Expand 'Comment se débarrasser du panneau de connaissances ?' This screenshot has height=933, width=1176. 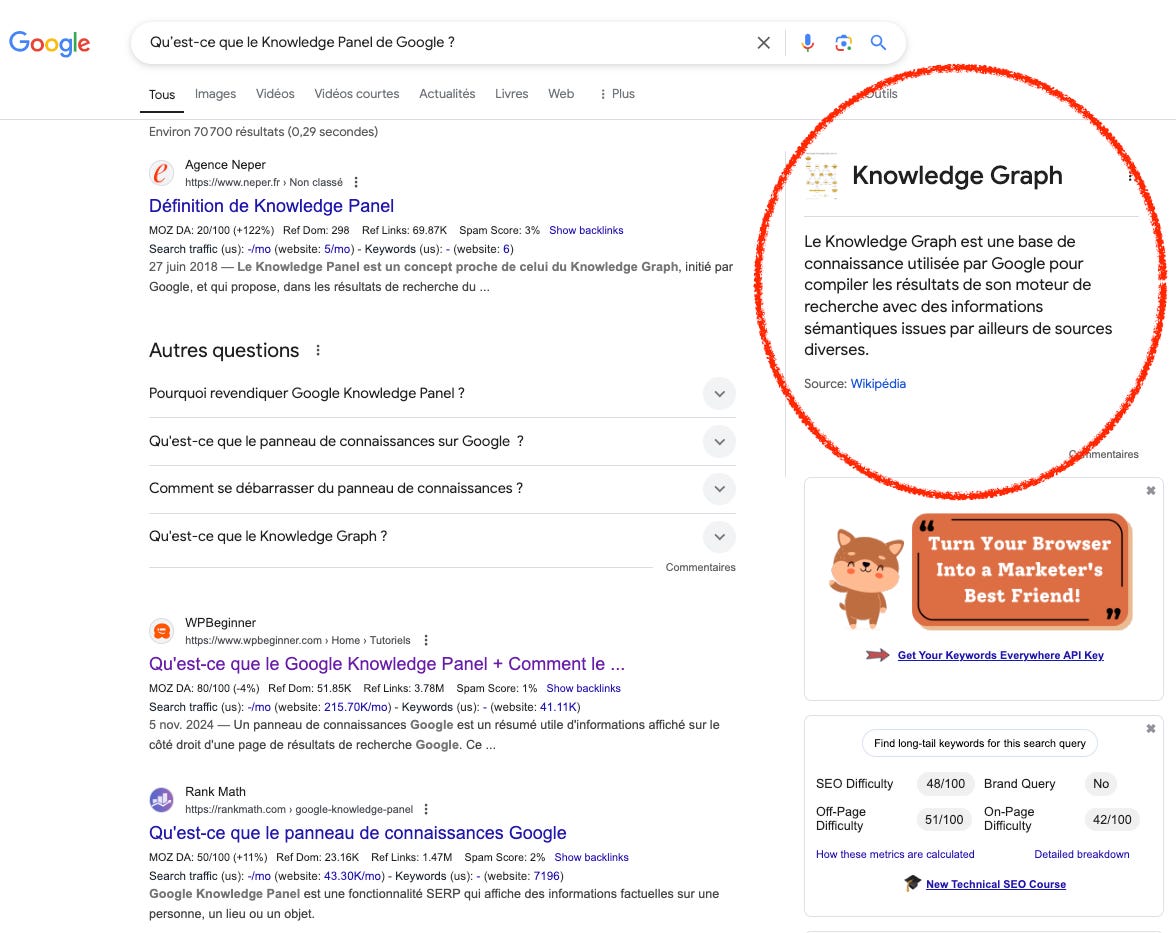point(719,489)
